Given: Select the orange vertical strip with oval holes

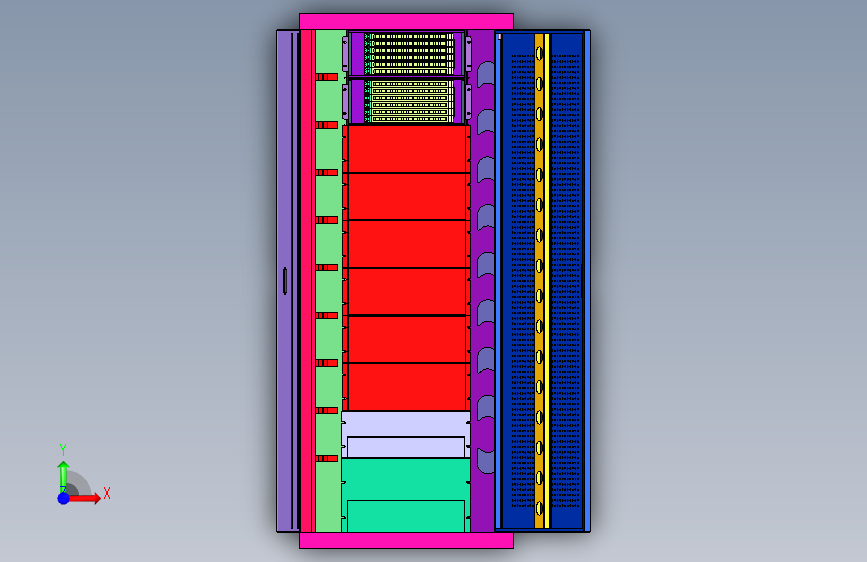Looking at the screenshot, I should coord(539,281).
